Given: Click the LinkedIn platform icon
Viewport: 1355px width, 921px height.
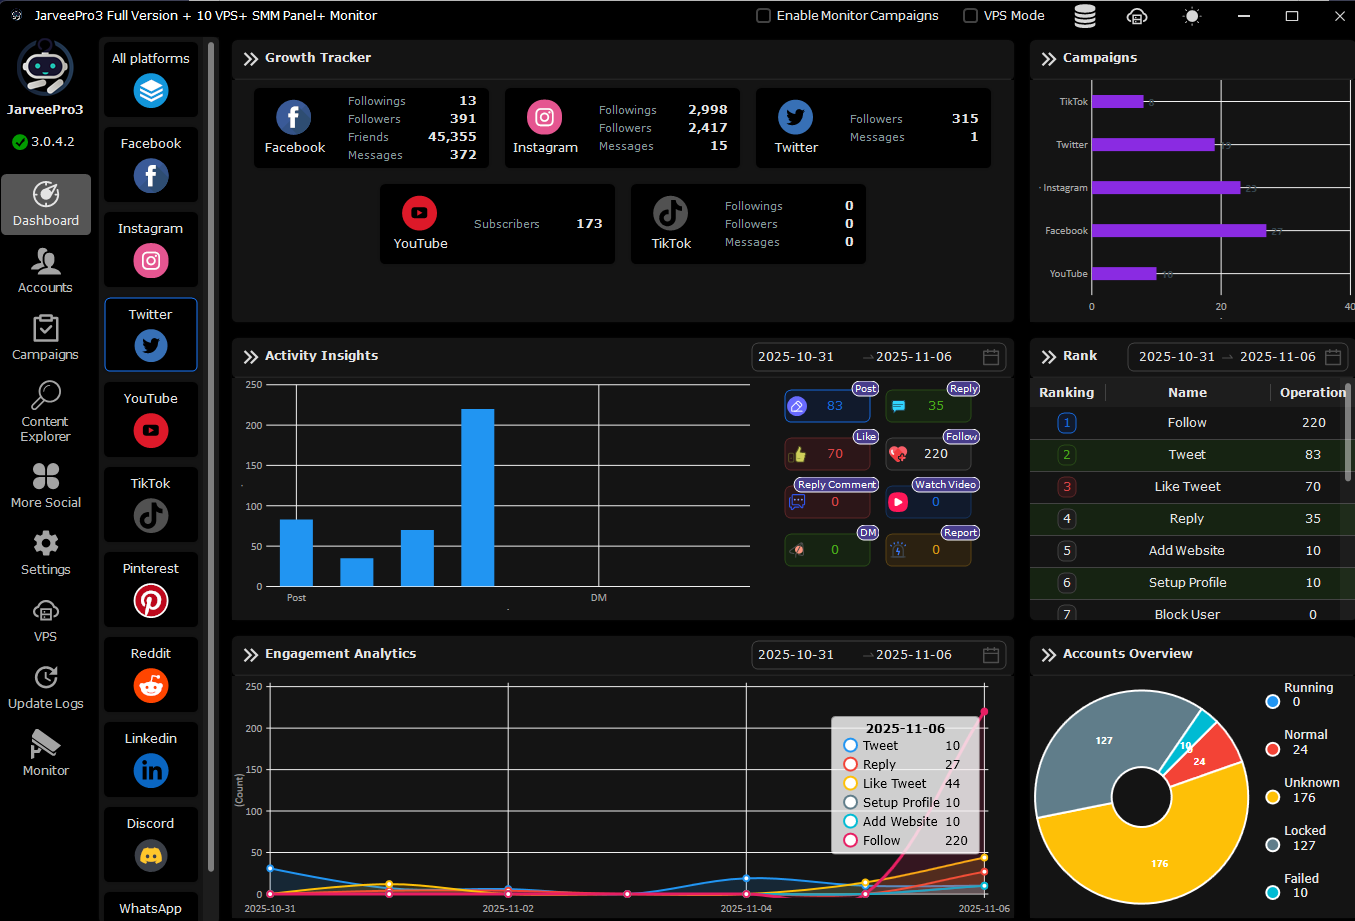Looking at the screenshot, I should [151, 770].
